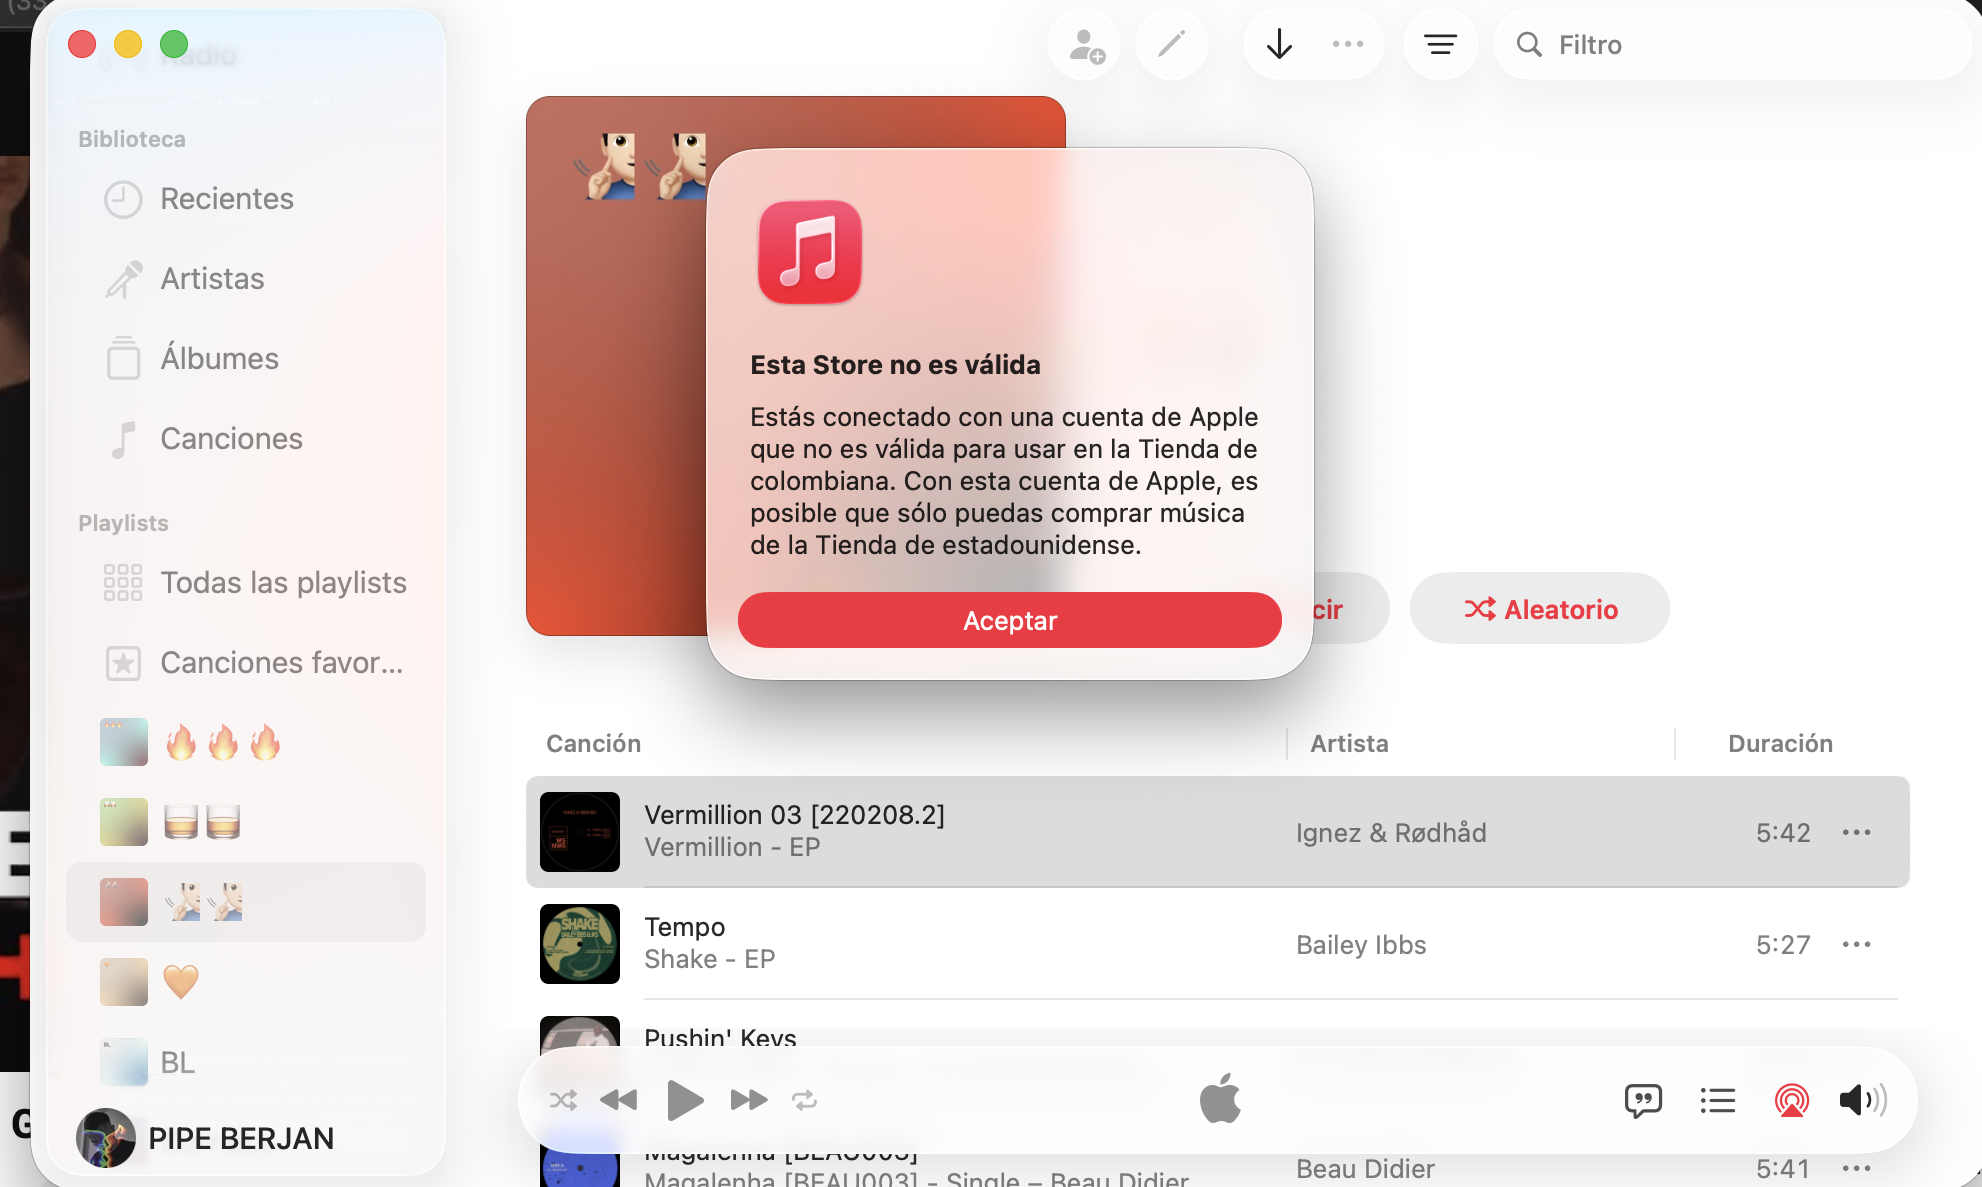The height and width of the screenshot is (1187, 1982).
Task: Select Todas las playlists in sidebar
Action: pyautogui.click(x=283, y=583)
